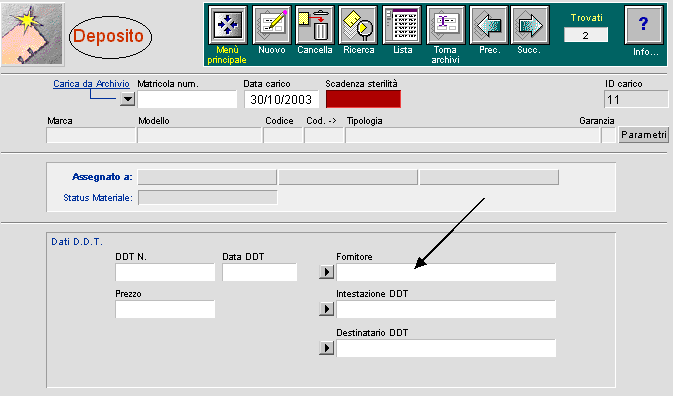Click the Data carico field 30/10/2003
The image size is (673, 396).
[282, 99]
